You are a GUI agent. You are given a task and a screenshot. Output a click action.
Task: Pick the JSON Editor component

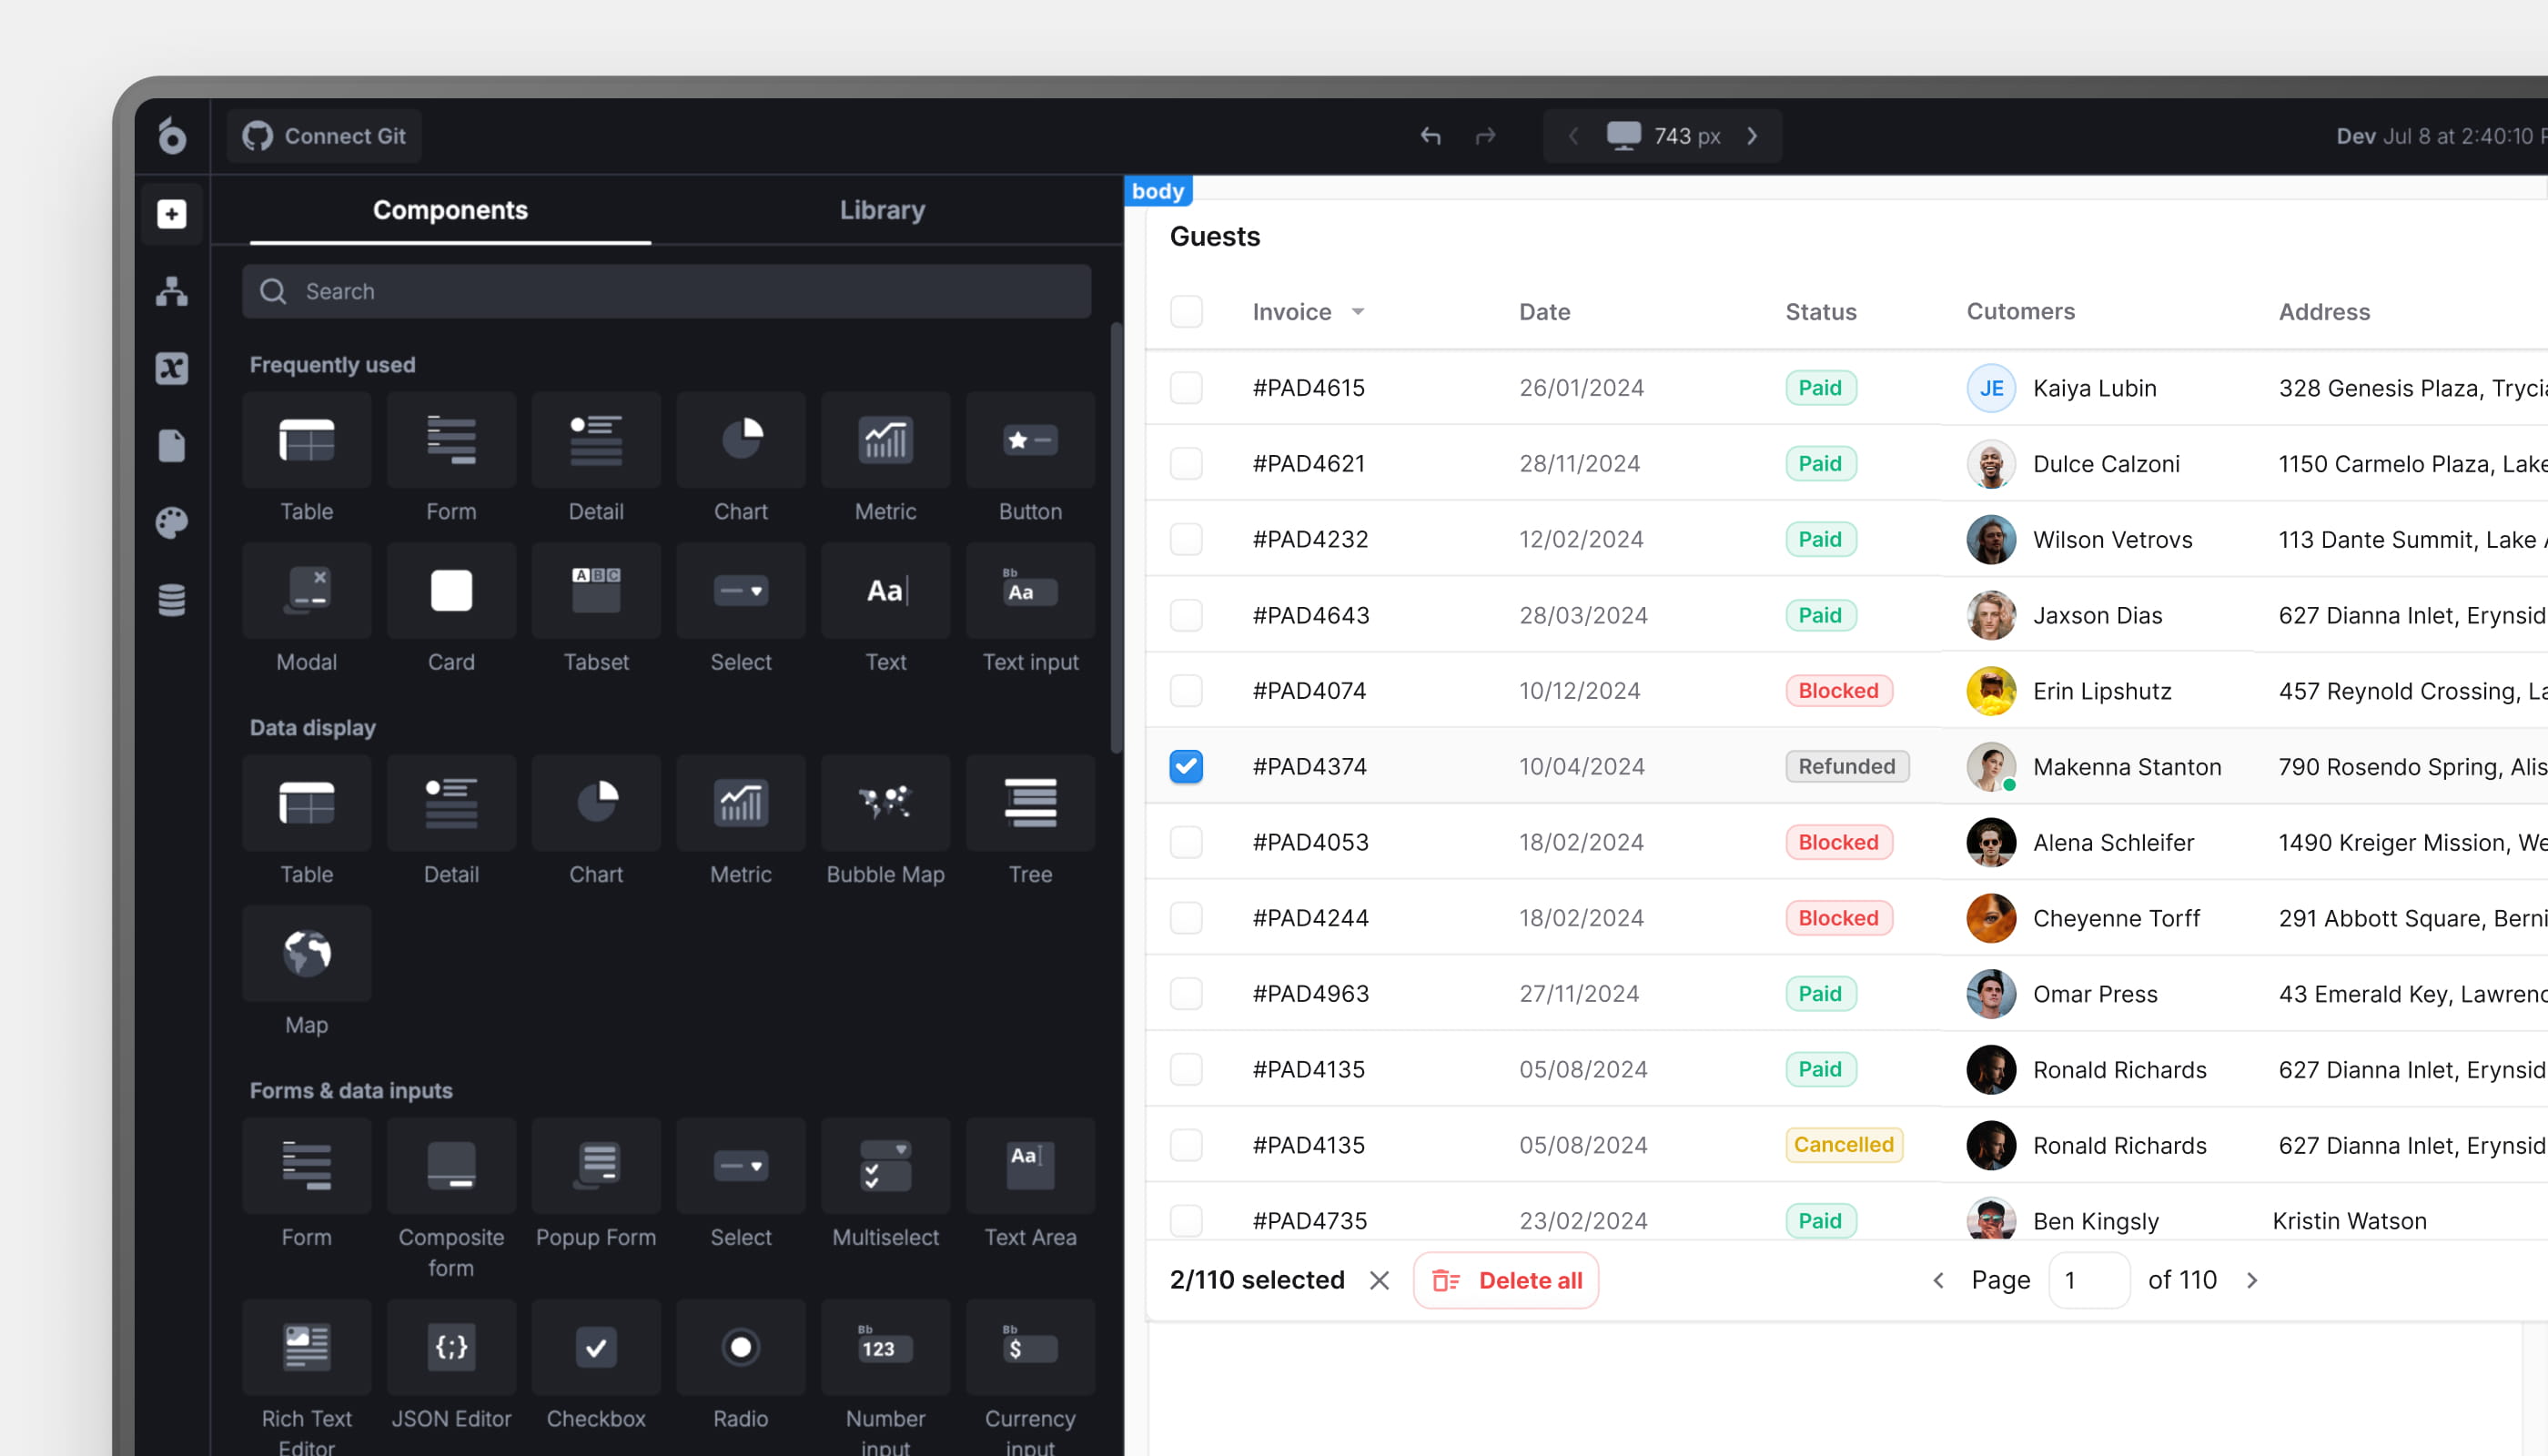click(451, 1348)
